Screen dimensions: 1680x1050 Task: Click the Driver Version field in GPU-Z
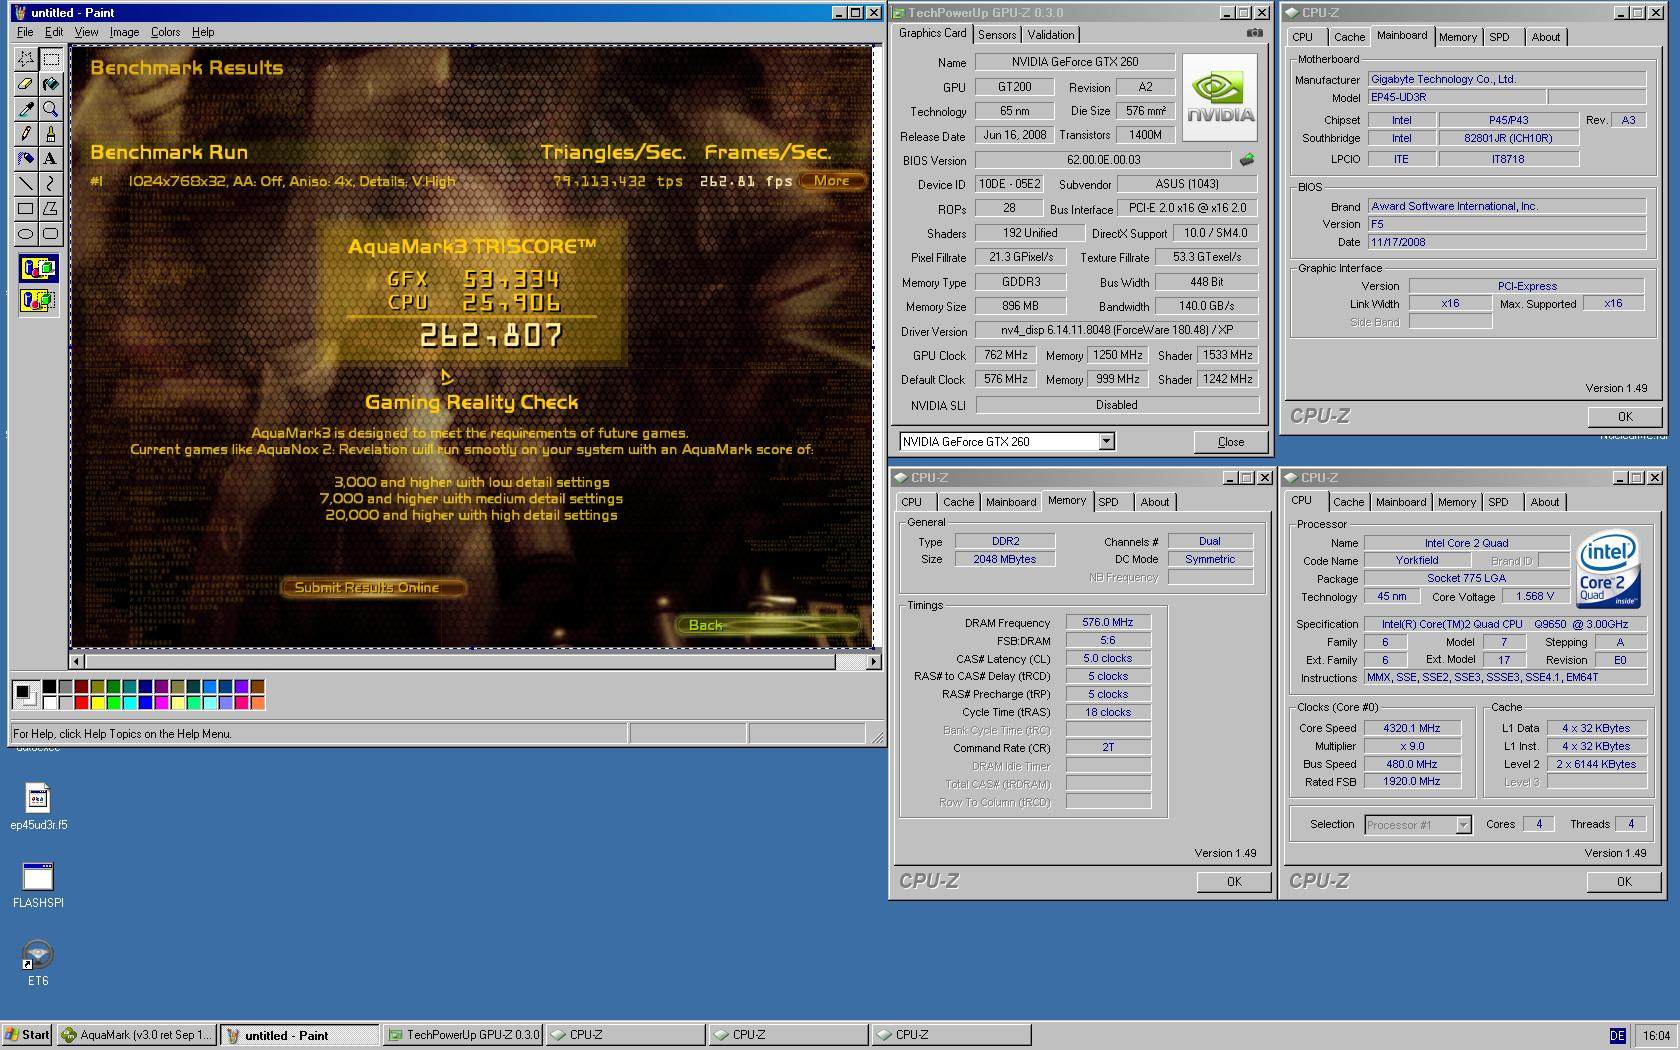click(x=1116, y=330)
